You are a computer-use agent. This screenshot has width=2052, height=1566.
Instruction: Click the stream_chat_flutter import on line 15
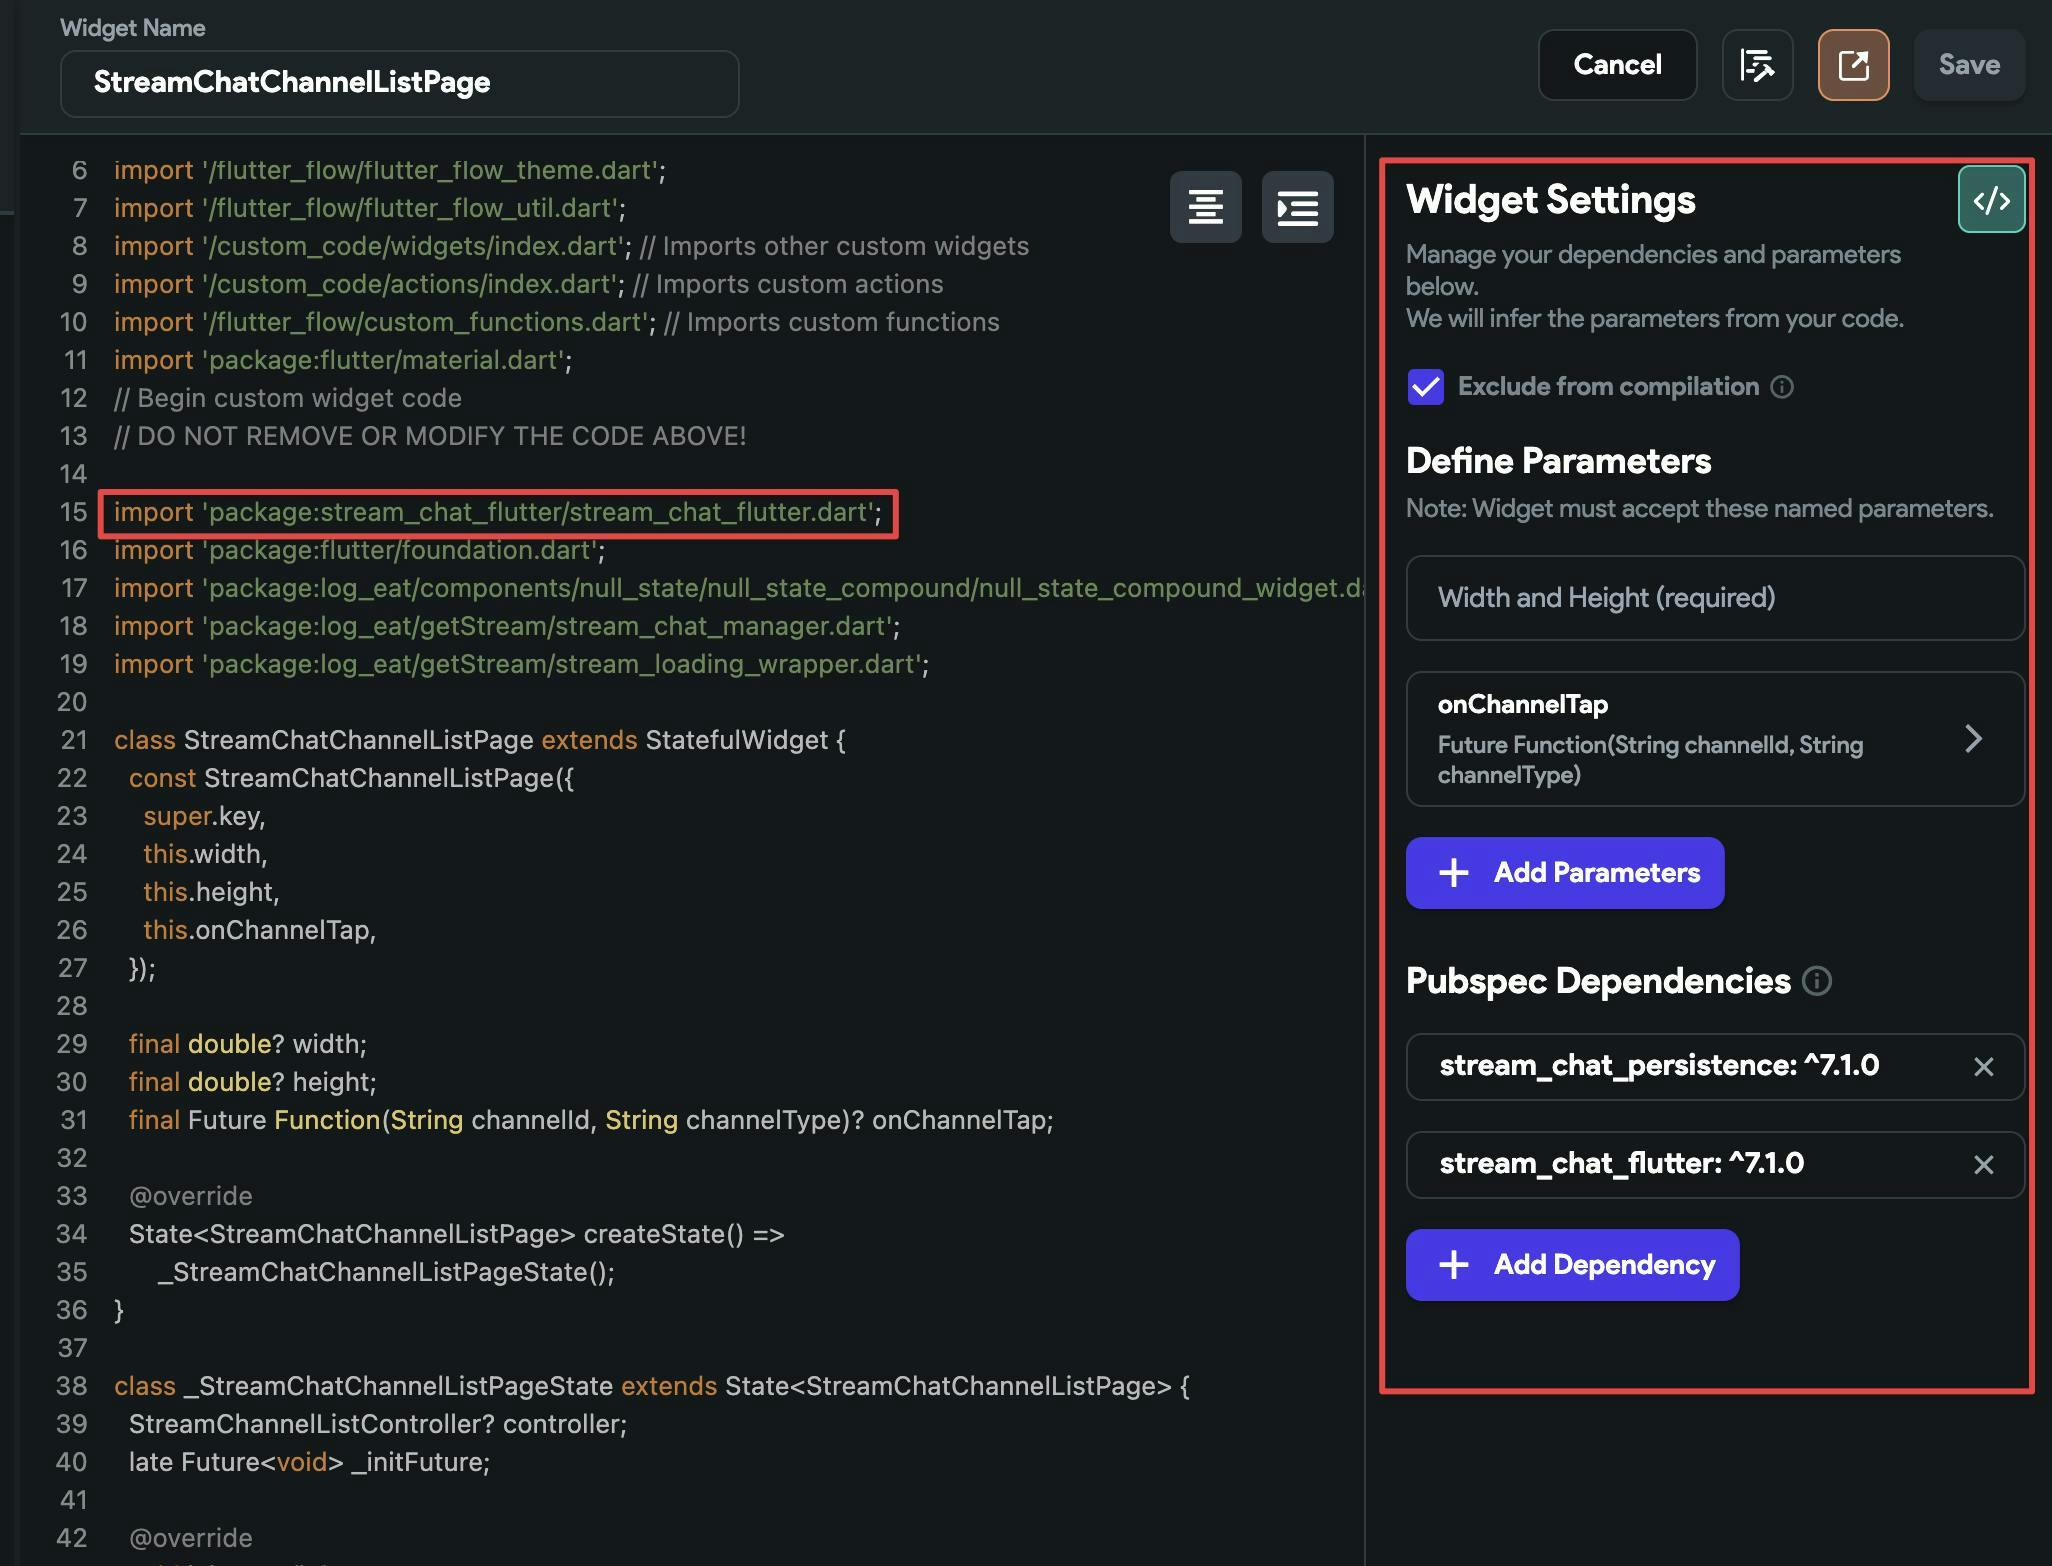coord(497,513)
